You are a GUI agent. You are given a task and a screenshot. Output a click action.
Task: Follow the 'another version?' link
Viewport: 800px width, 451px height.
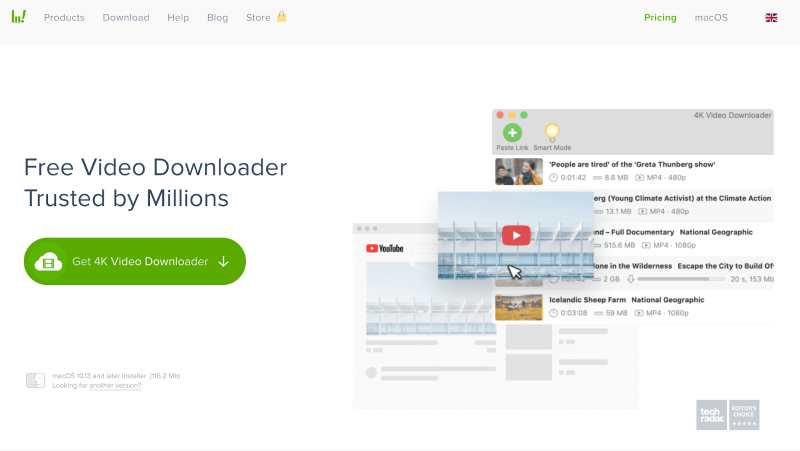tap(115, 386)
